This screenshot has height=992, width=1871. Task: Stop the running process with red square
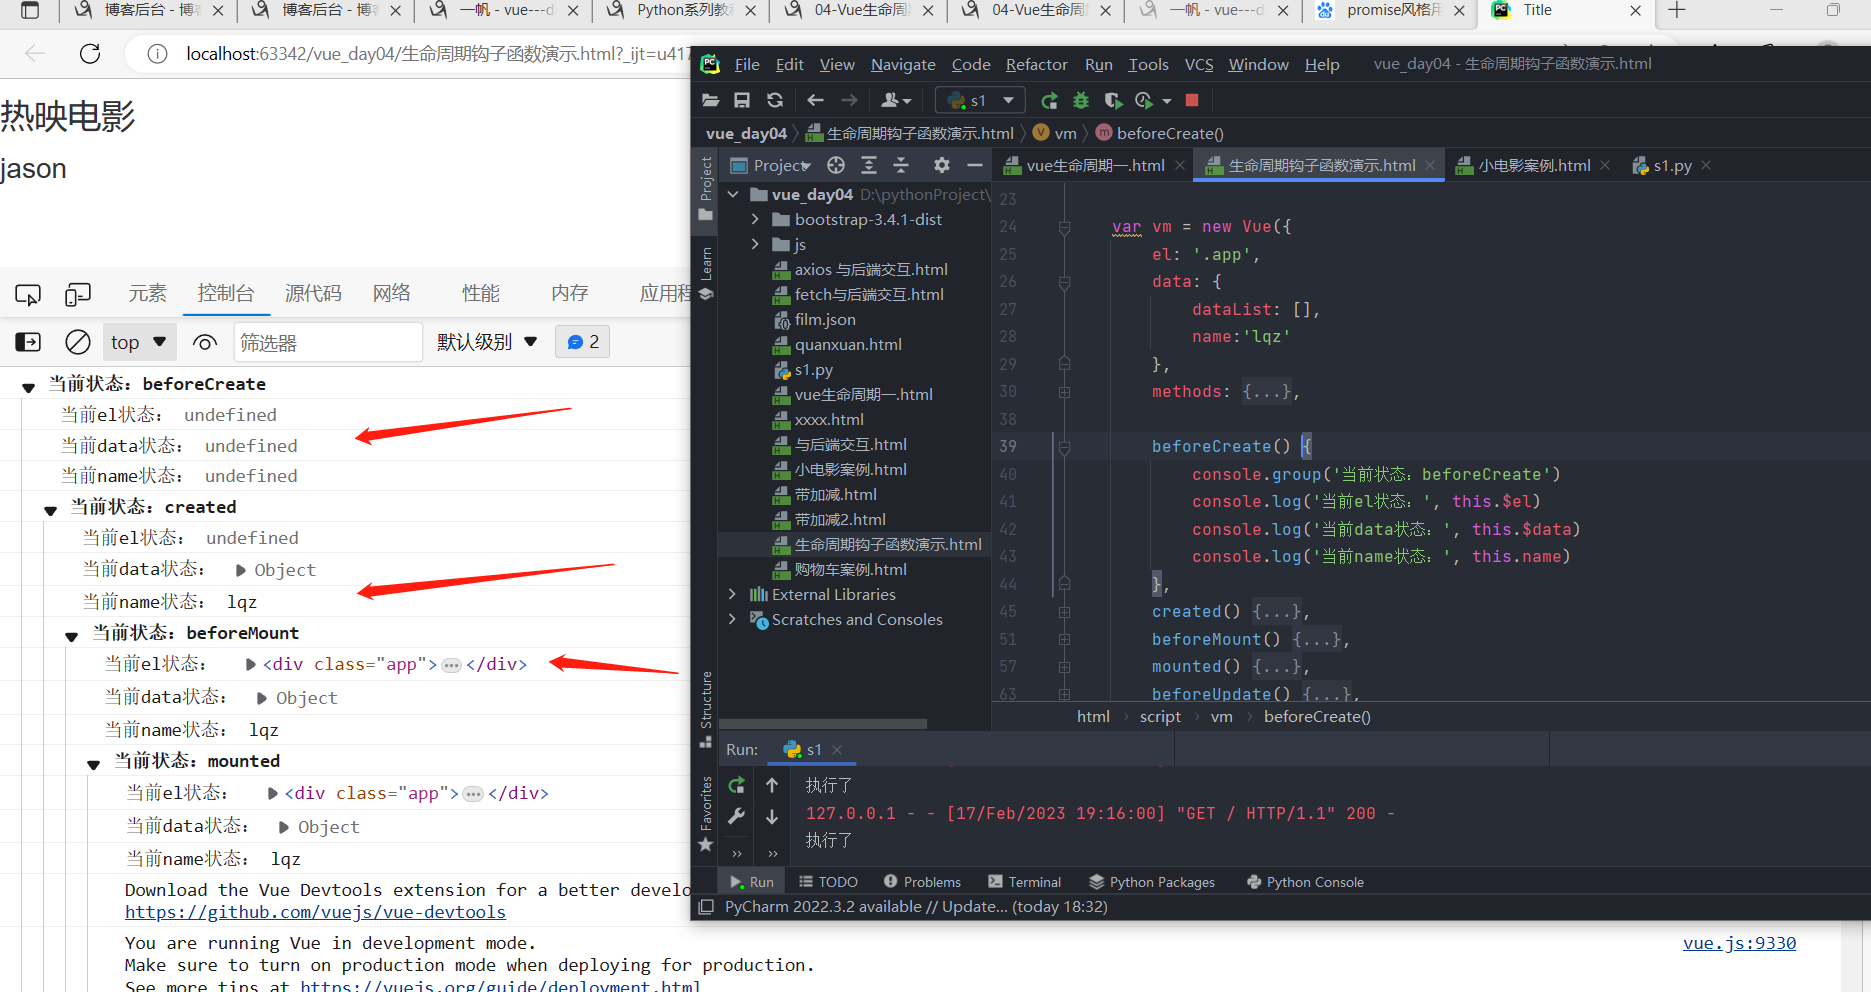tap(1192, 100)
